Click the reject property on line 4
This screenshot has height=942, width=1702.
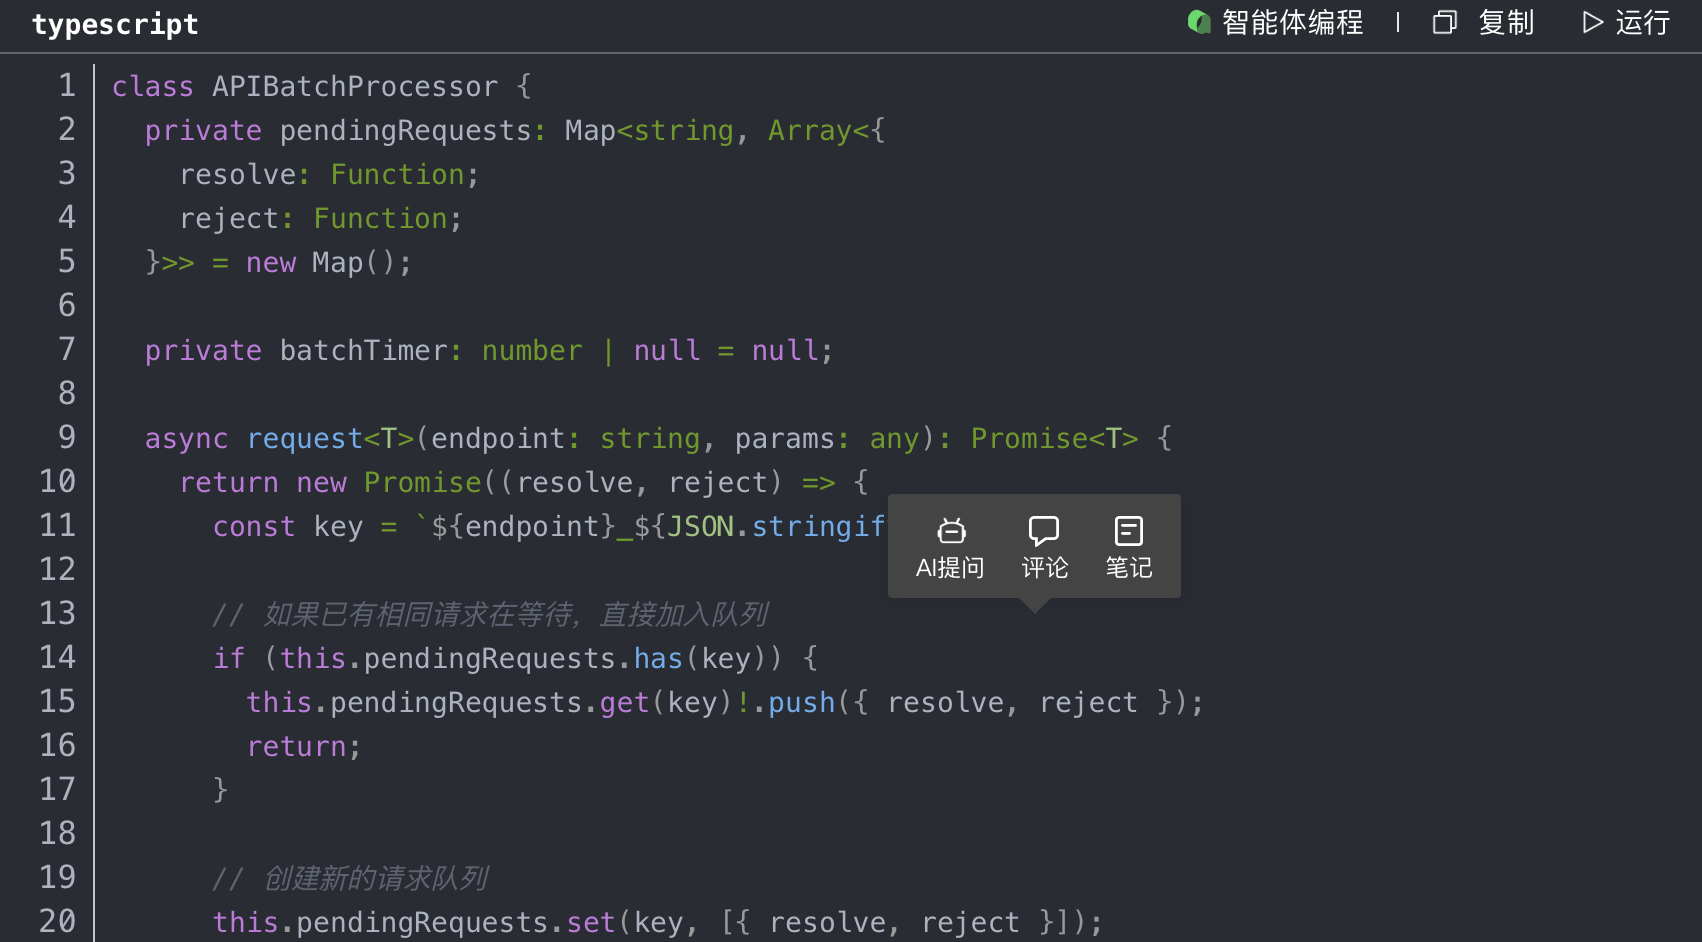[229, 219]
